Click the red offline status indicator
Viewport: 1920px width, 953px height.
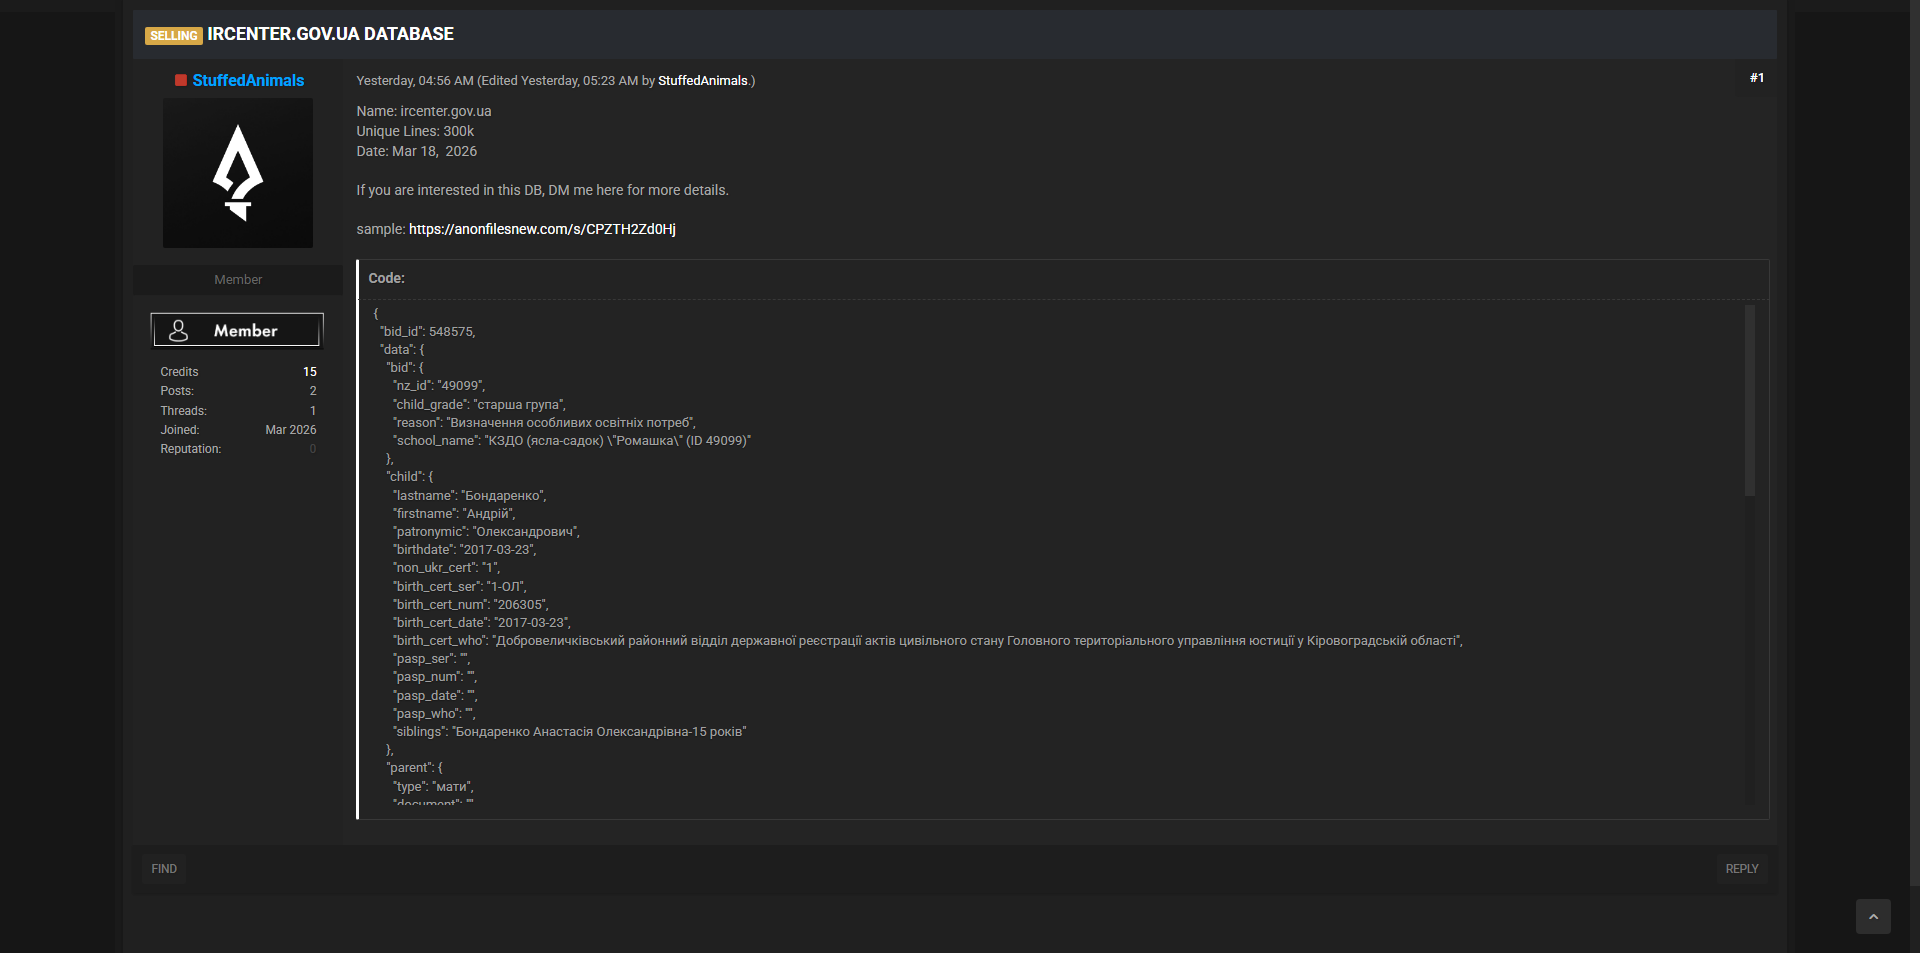181,80
